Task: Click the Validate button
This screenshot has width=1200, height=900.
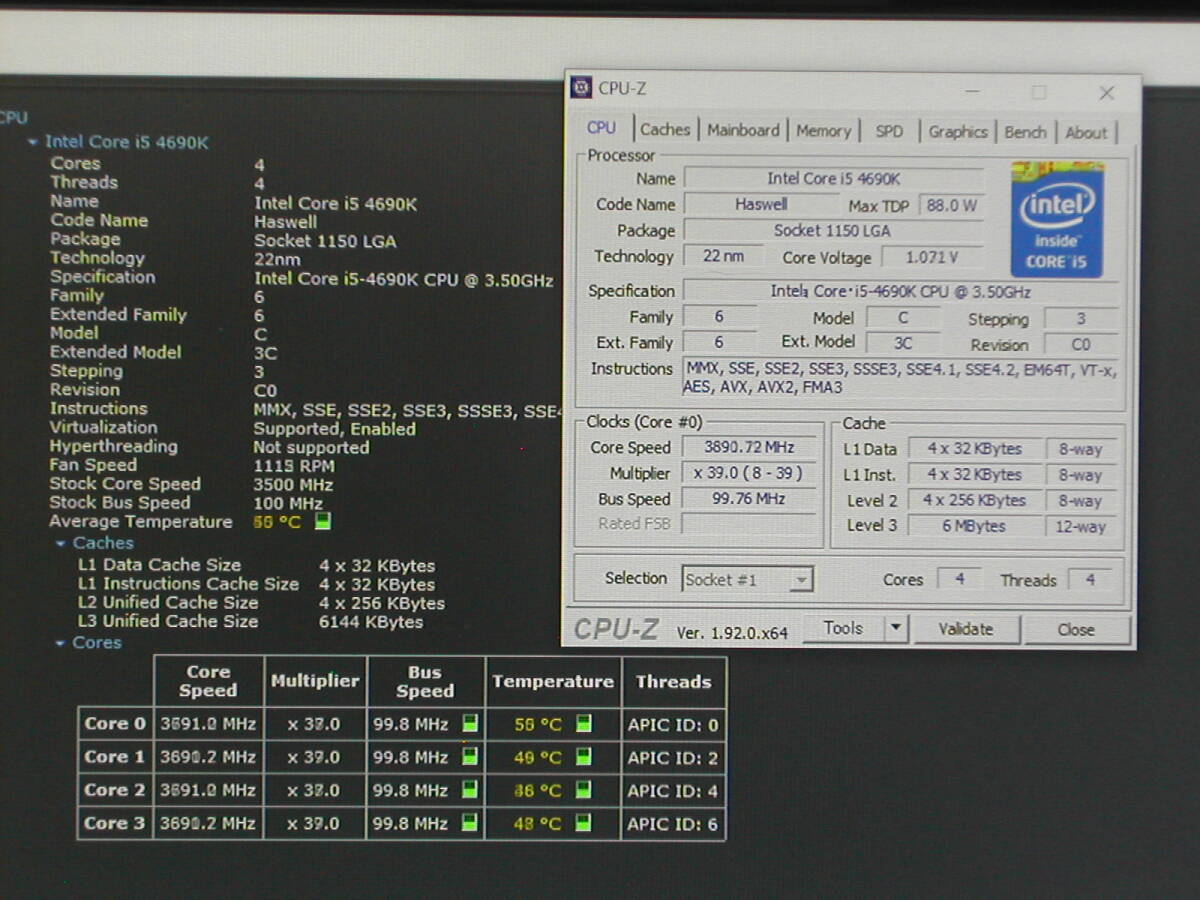Action: click(966, 629)
